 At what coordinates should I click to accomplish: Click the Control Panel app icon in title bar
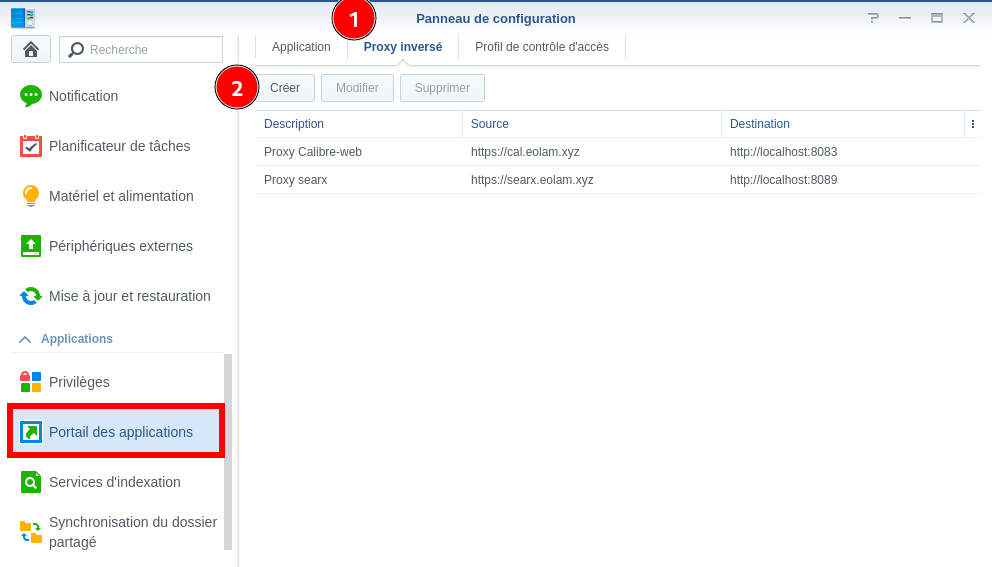click(x=23, y=18)
